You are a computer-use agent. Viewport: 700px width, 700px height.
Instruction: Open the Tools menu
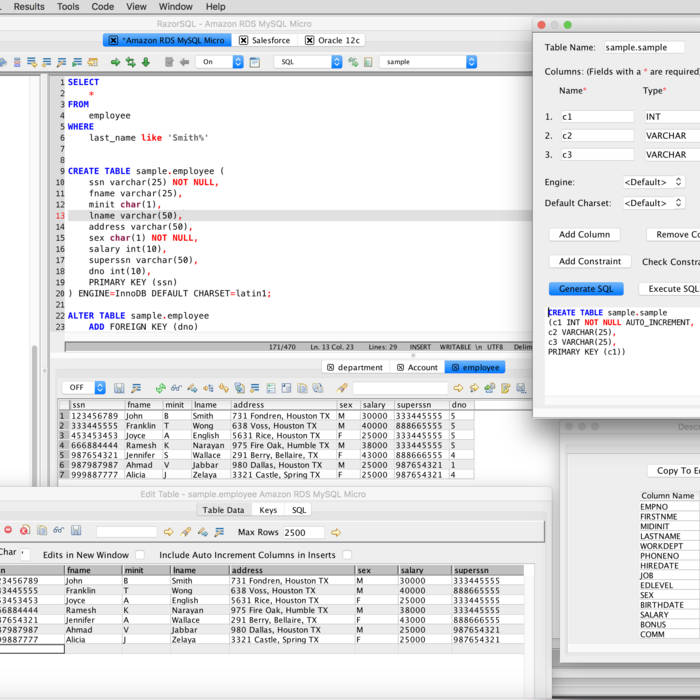(x=68, y=7)
